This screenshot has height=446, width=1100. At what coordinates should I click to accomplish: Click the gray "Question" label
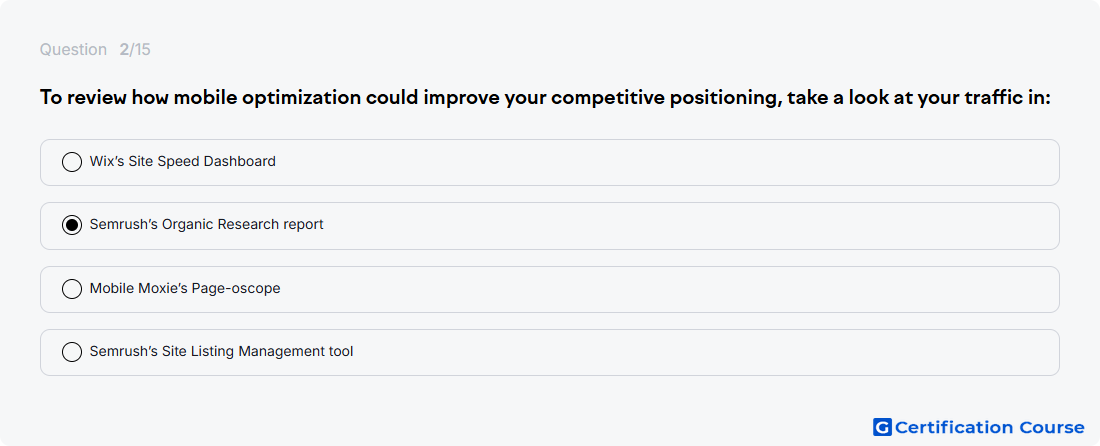73,50
